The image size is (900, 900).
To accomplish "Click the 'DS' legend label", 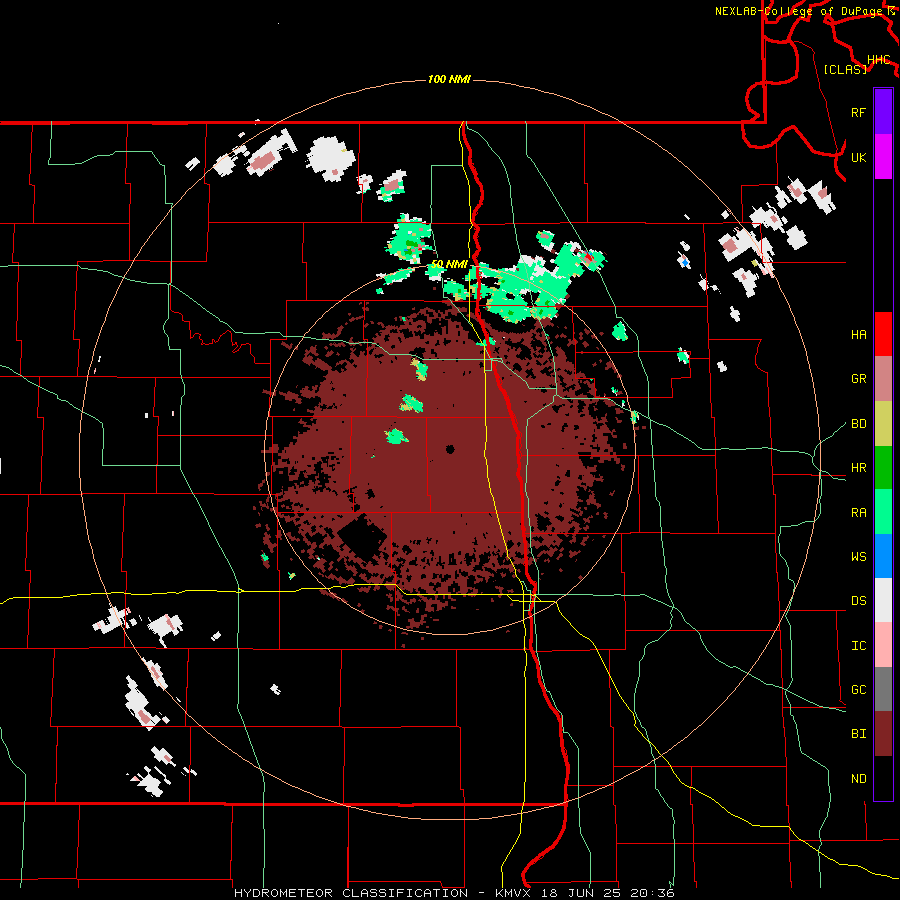I will (858, 601).
